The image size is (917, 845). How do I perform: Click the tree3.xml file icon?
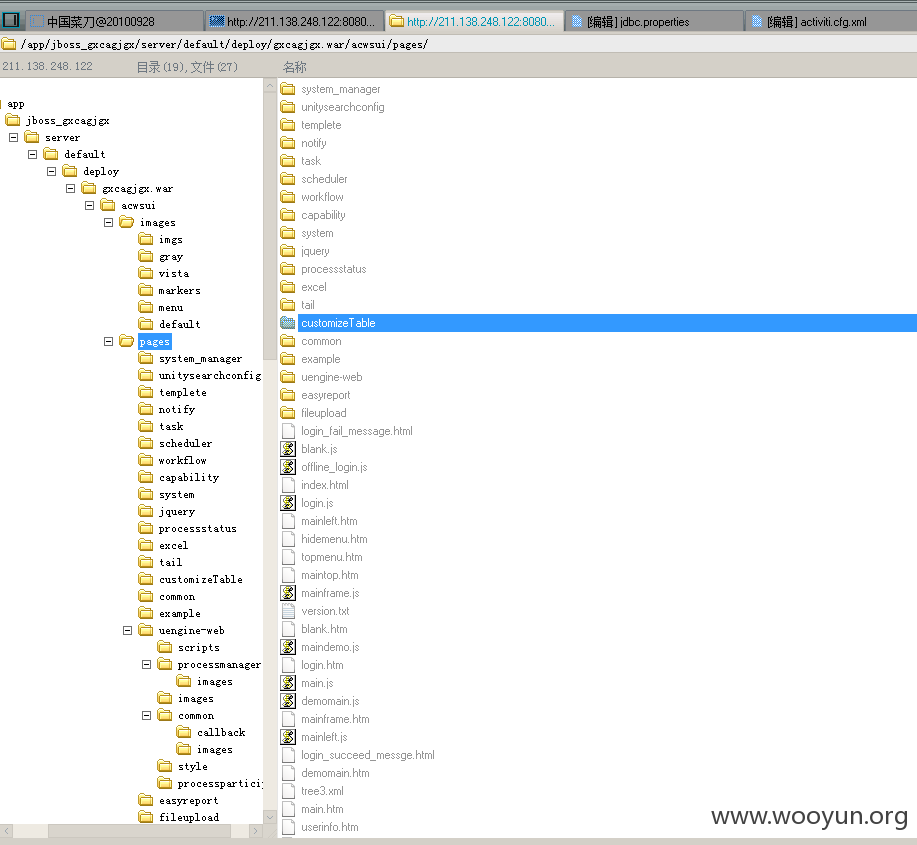coord(288,791)
